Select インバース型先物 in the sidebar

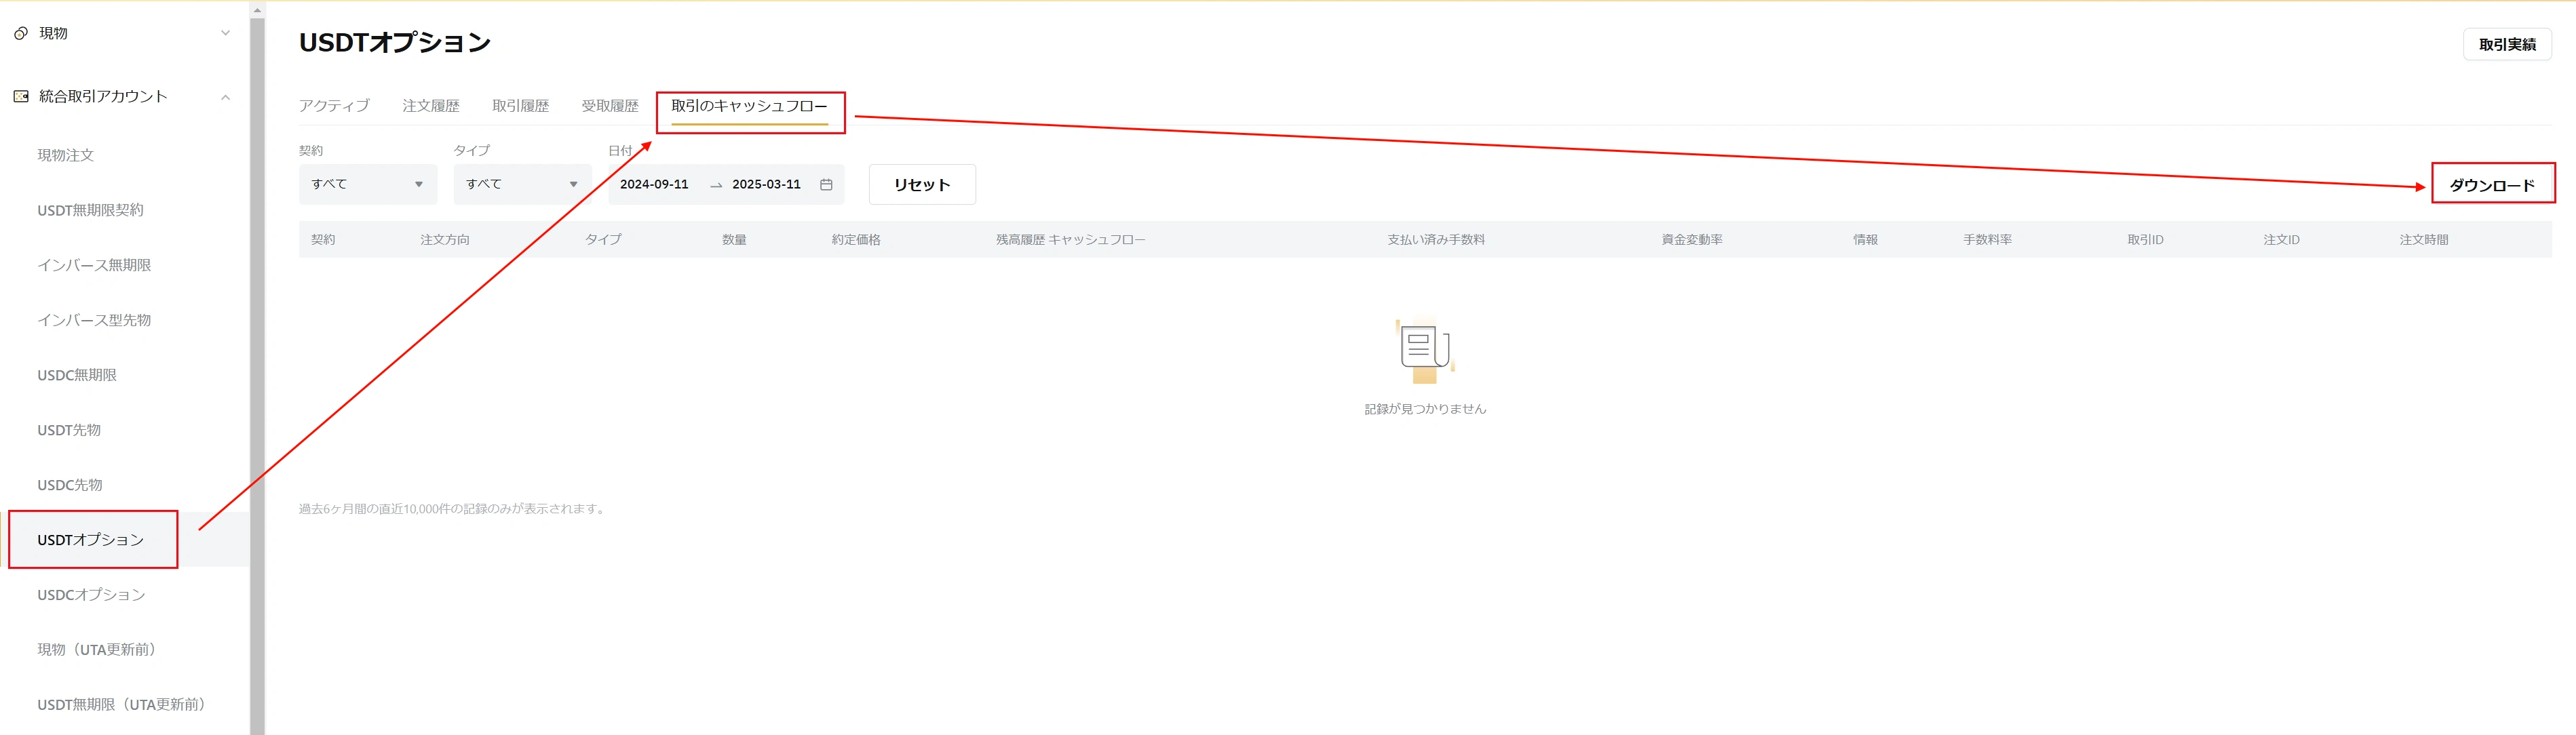click(94, 320)
